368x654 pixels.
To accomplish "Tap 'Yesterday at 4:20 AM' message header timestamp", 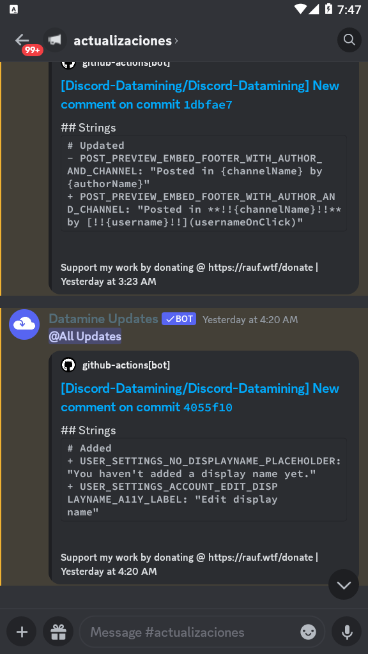I will point(250,319).
